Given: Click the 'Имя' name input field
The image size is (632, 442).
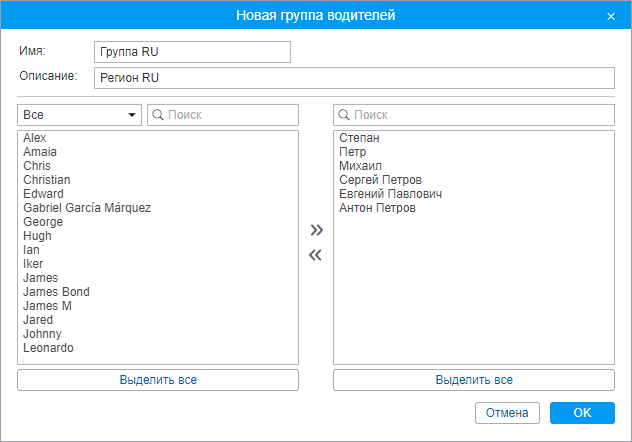Looking at the screenshot, I should [191, 52].
